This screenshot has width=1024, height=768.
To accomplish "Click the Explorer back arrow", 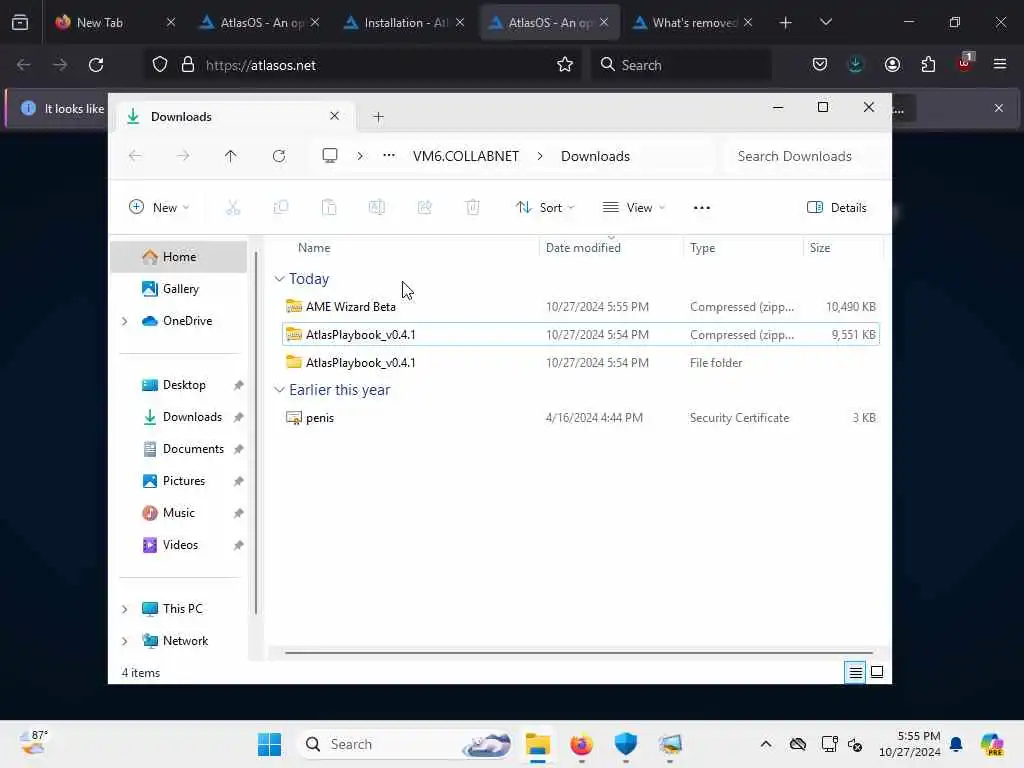I will pos(135,156).
